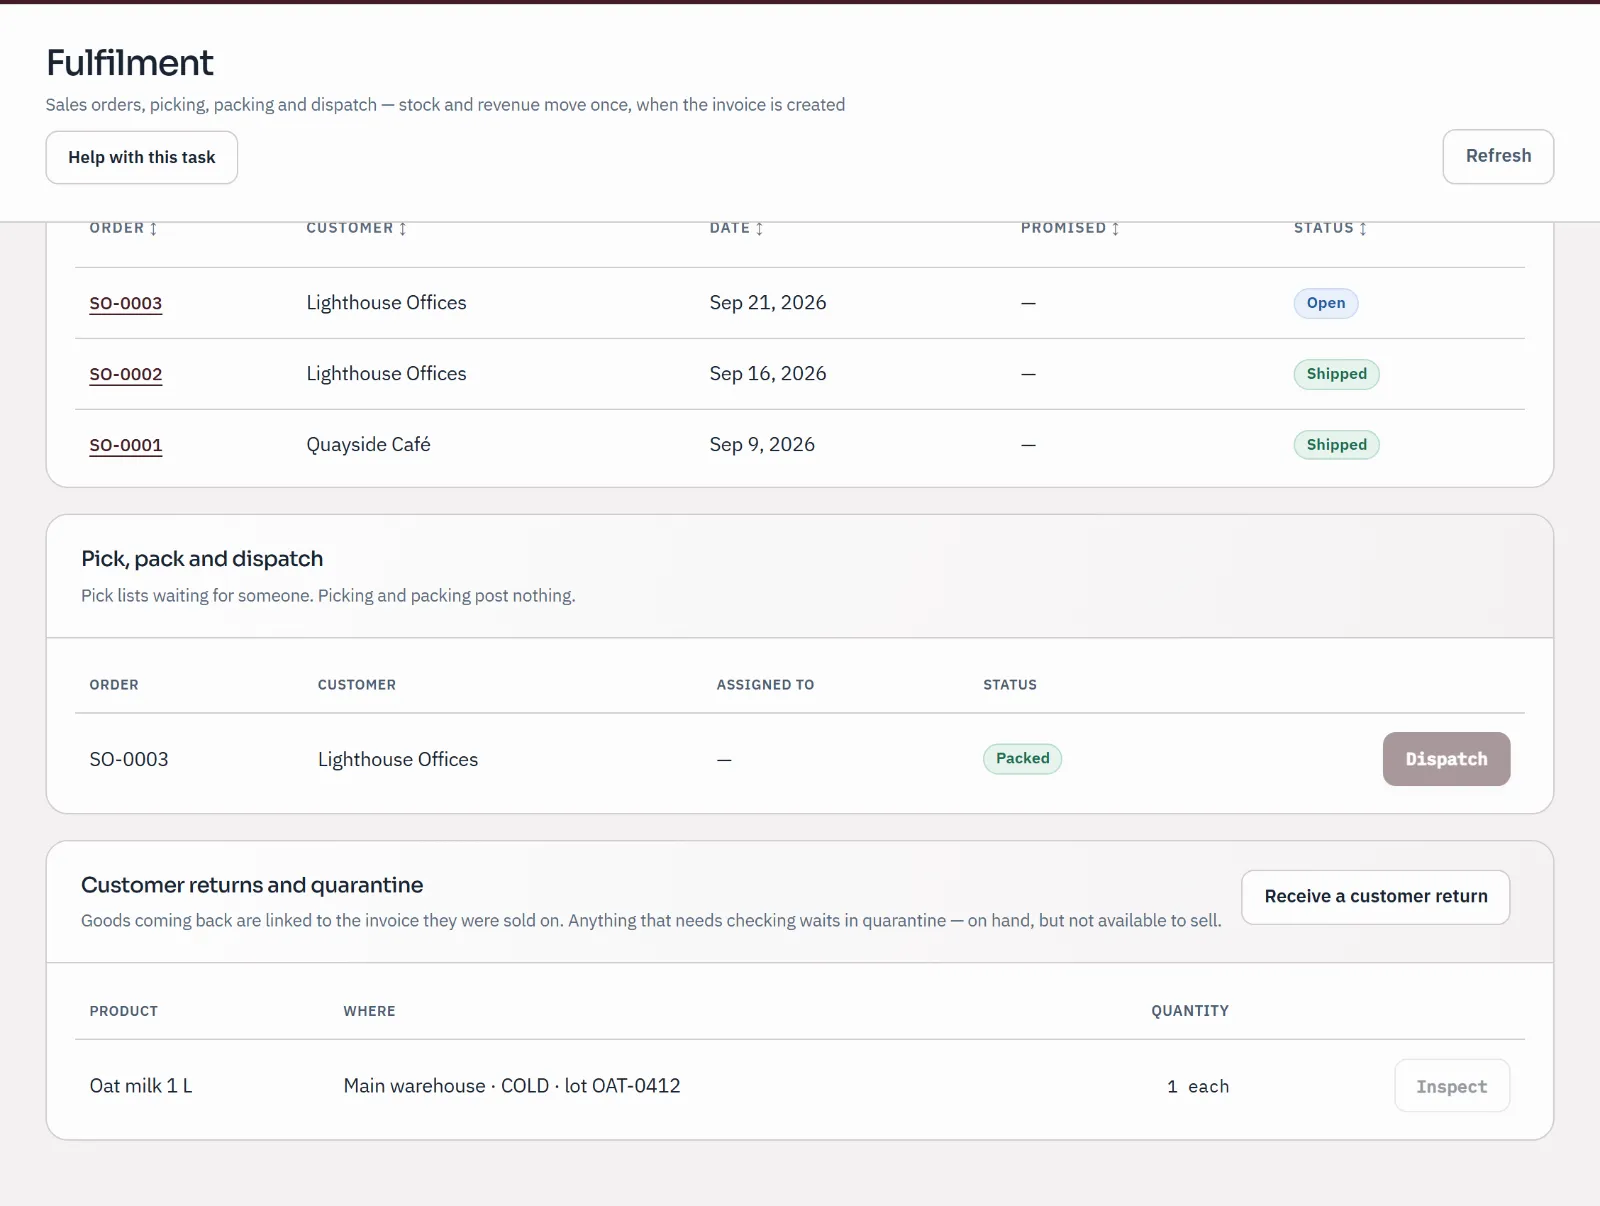
Task: Select Lighthouse Offices in the pick list row
Action: pyautogui.click(x=398, y=760)
